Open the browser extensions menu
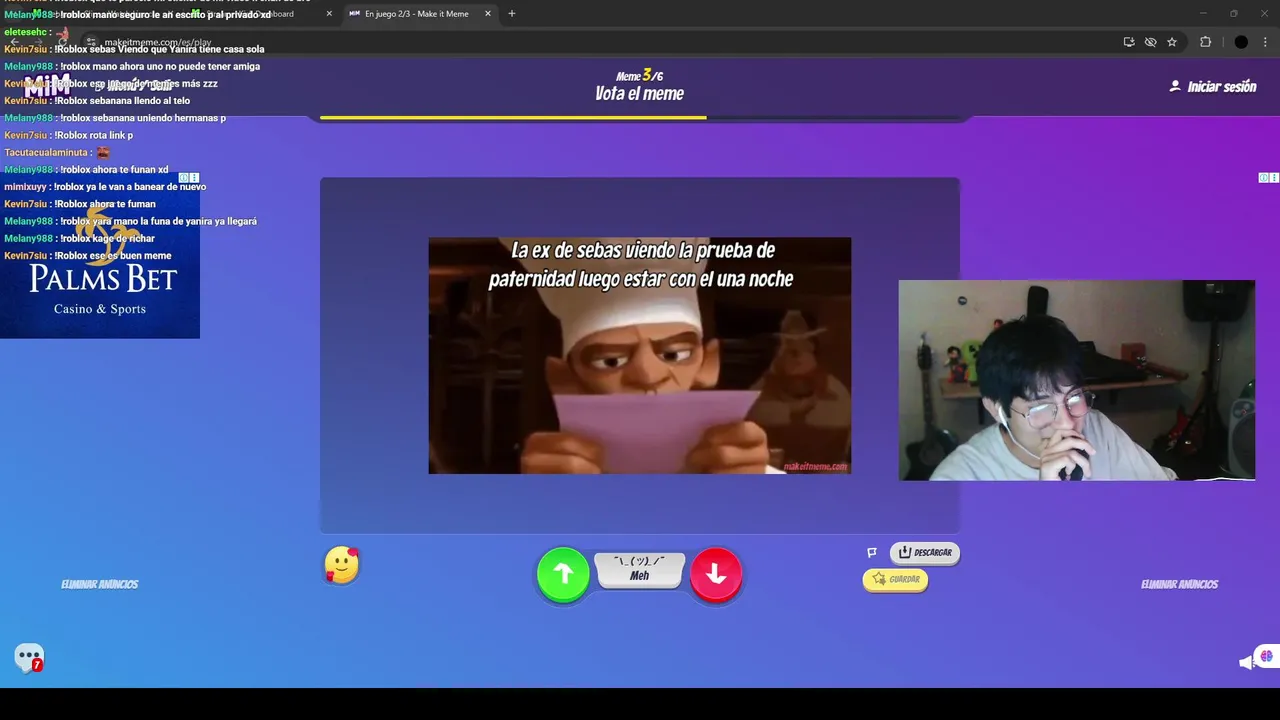The height and width of the screenshot is (720, 1280). (1205, 42)
